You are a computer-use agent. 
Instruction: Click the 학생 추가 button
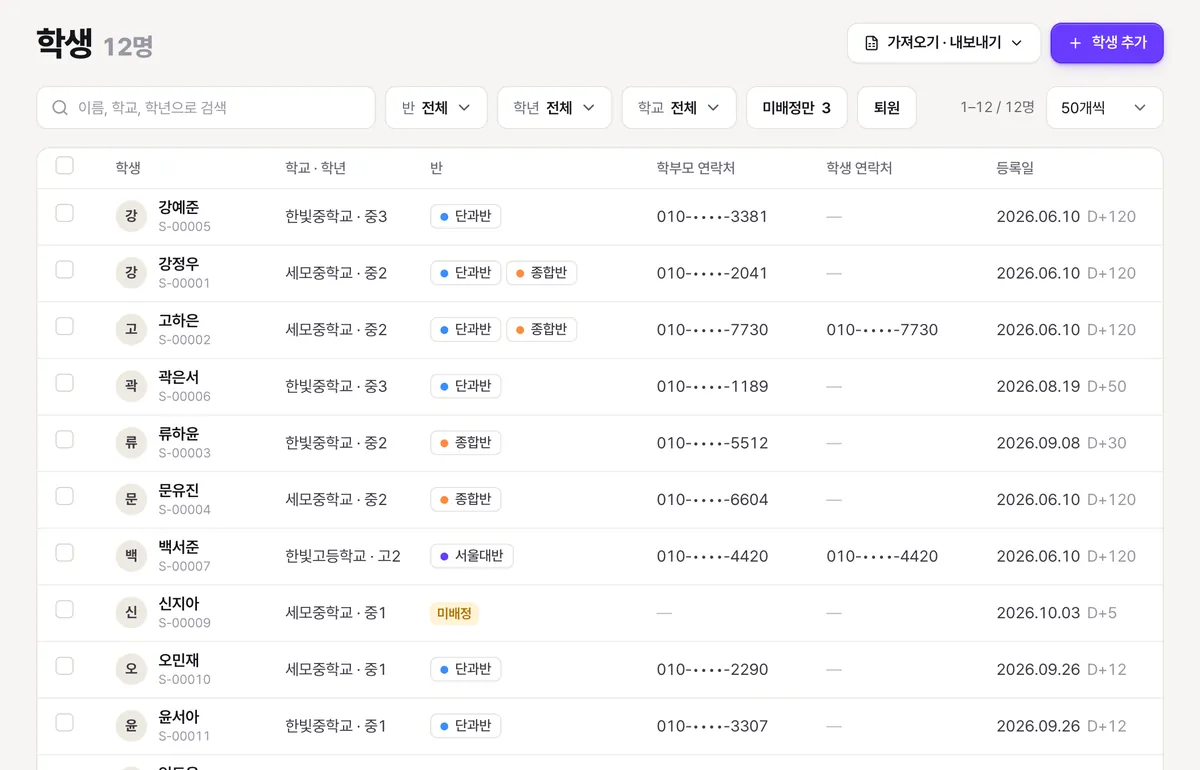(x=1107, y=43)
